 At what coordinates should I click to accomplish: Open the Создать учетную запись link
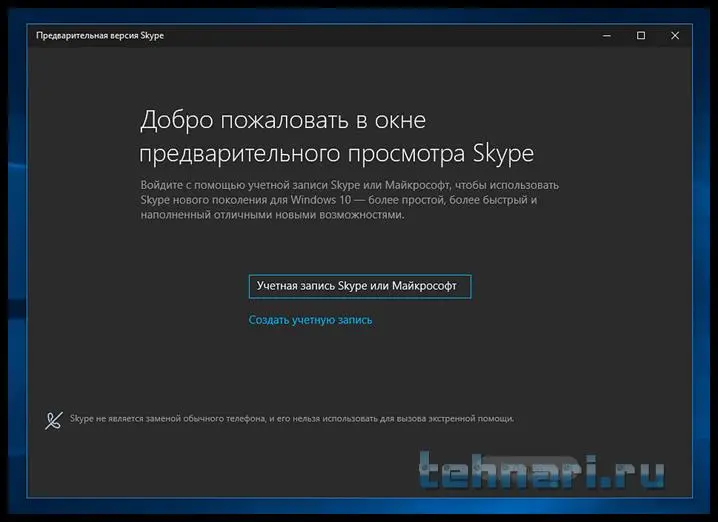pyautogui.click(x=310, y=320)
